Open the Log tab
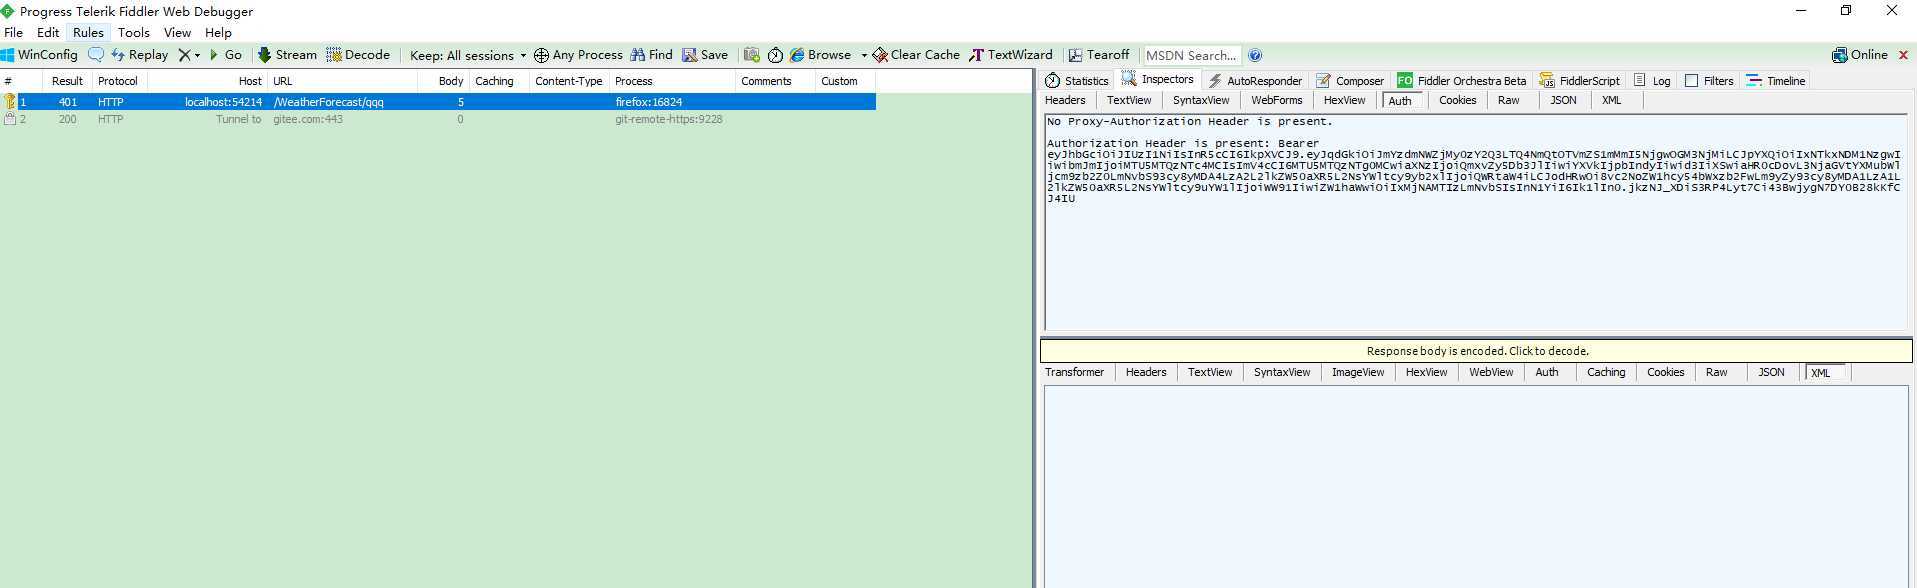 [x=1652, y=81]
